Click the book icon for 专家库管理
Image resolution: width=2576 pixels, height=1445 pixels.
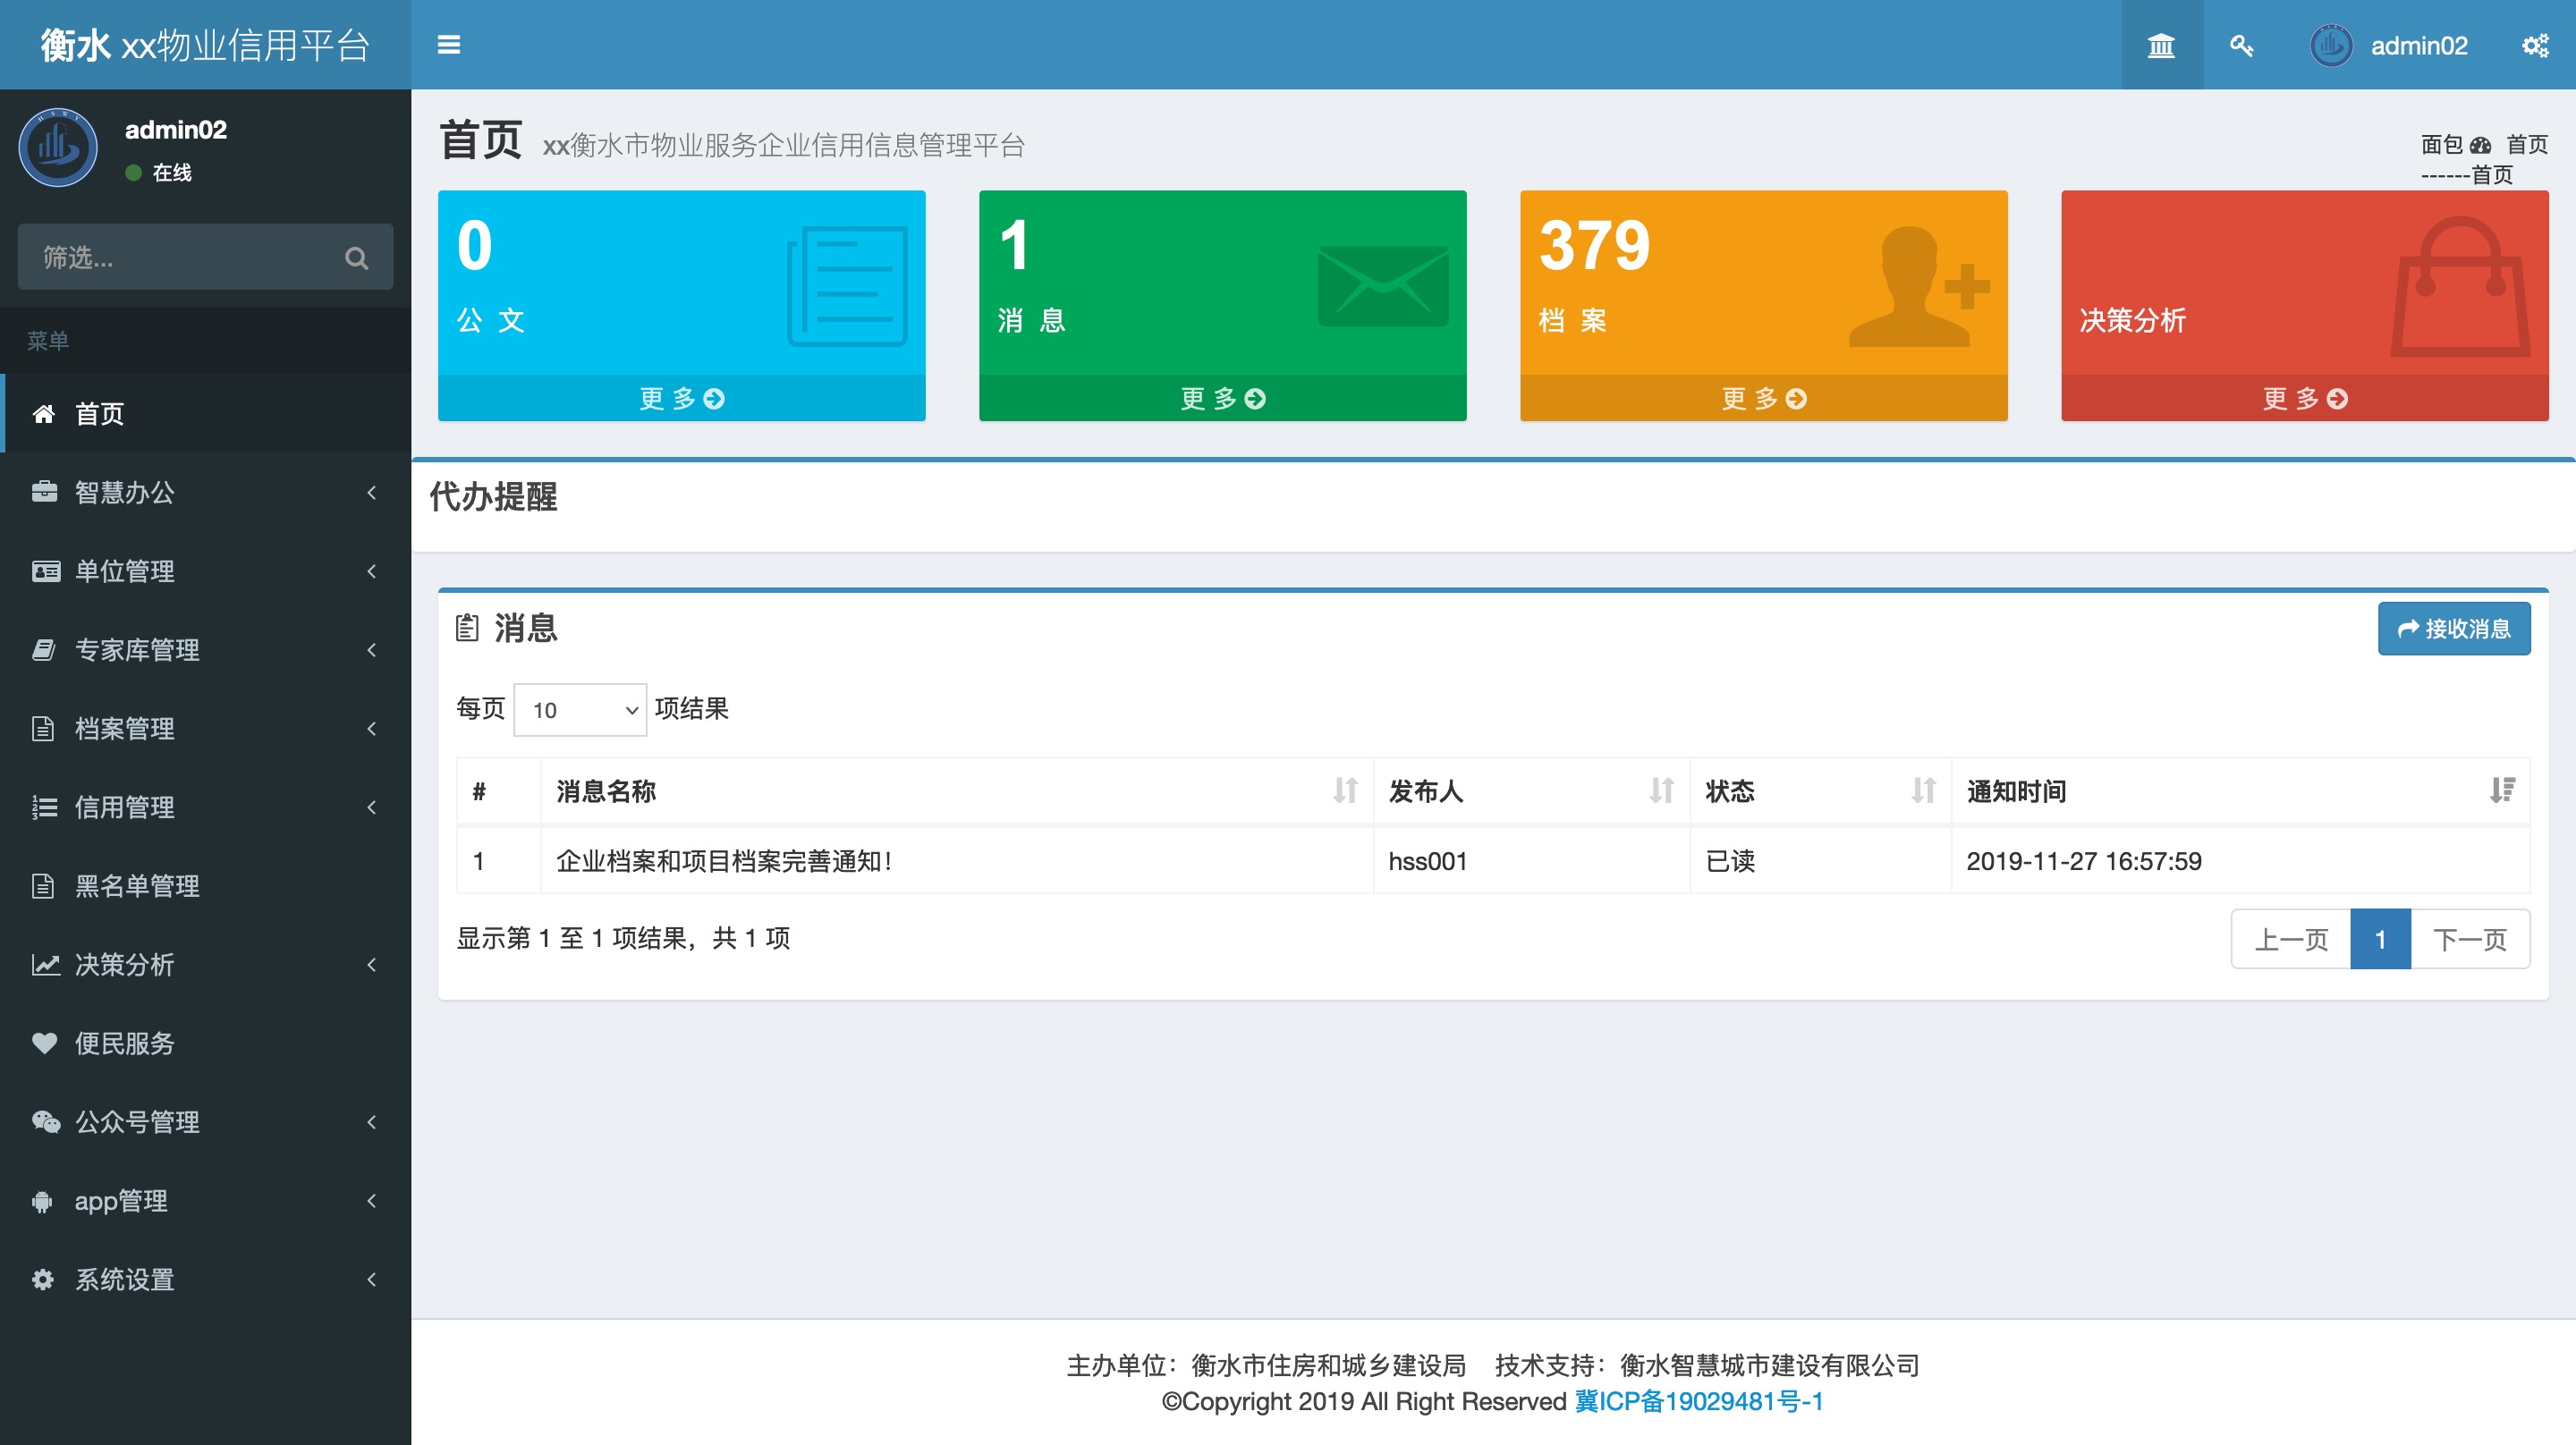(43, 650)
